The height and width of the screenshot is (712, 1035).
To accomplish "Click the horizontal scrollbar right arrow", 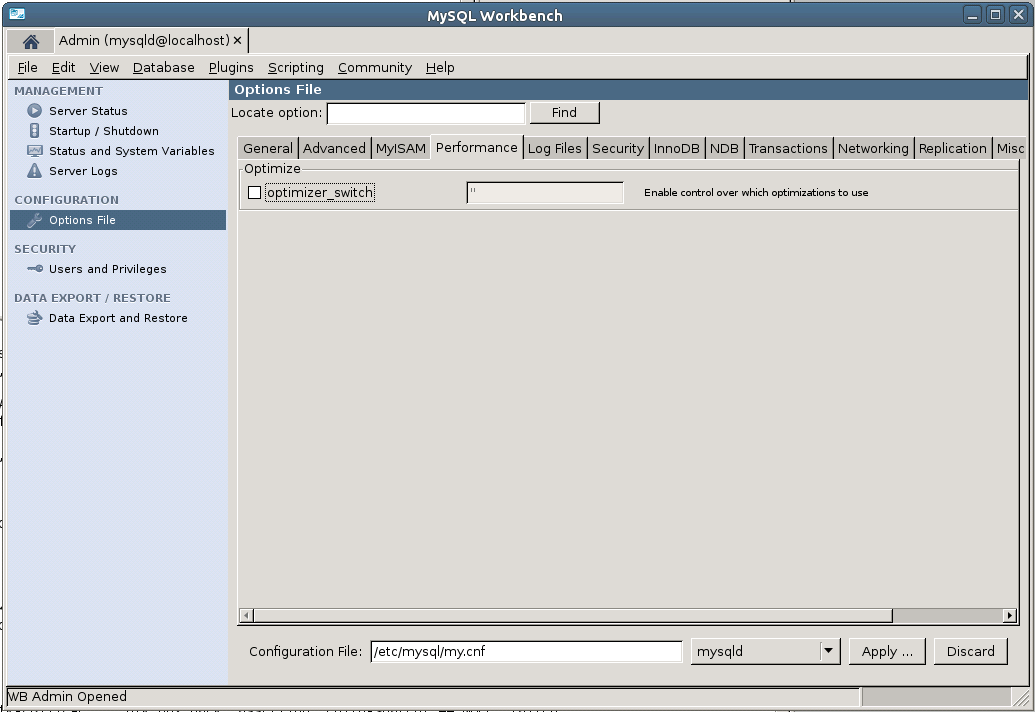I will click(1011, 615).
